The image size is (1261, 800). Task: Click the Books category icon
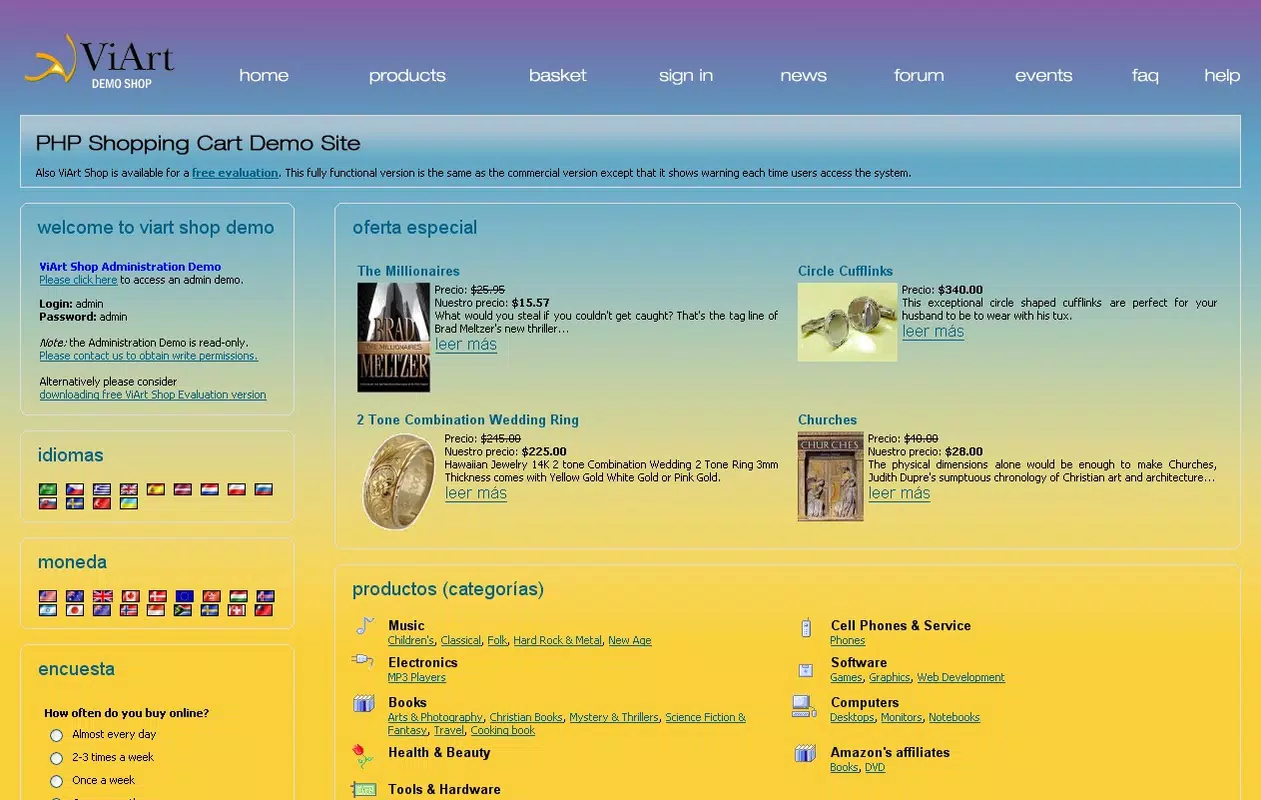click(363, 703)
